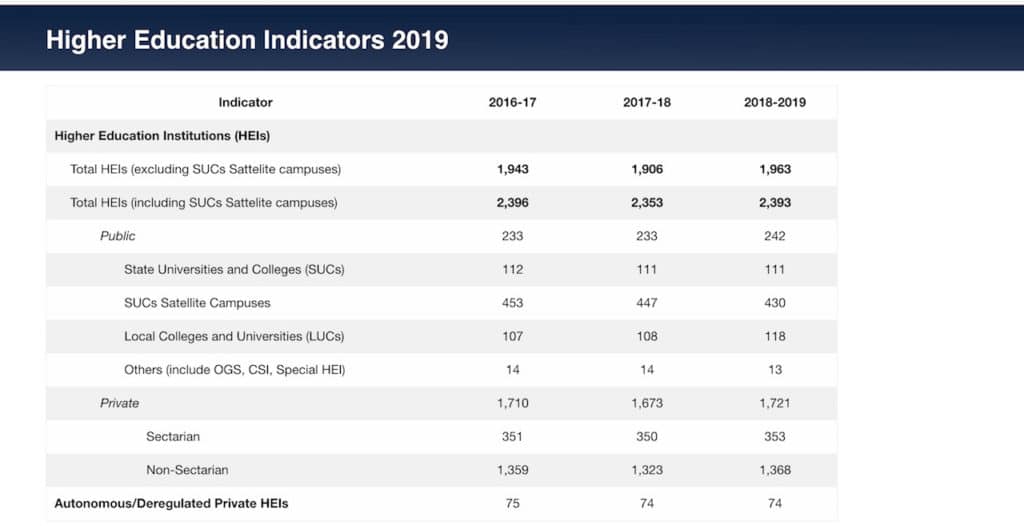
Task: Click the 2017-18 column header
Action: click(647, 102)
